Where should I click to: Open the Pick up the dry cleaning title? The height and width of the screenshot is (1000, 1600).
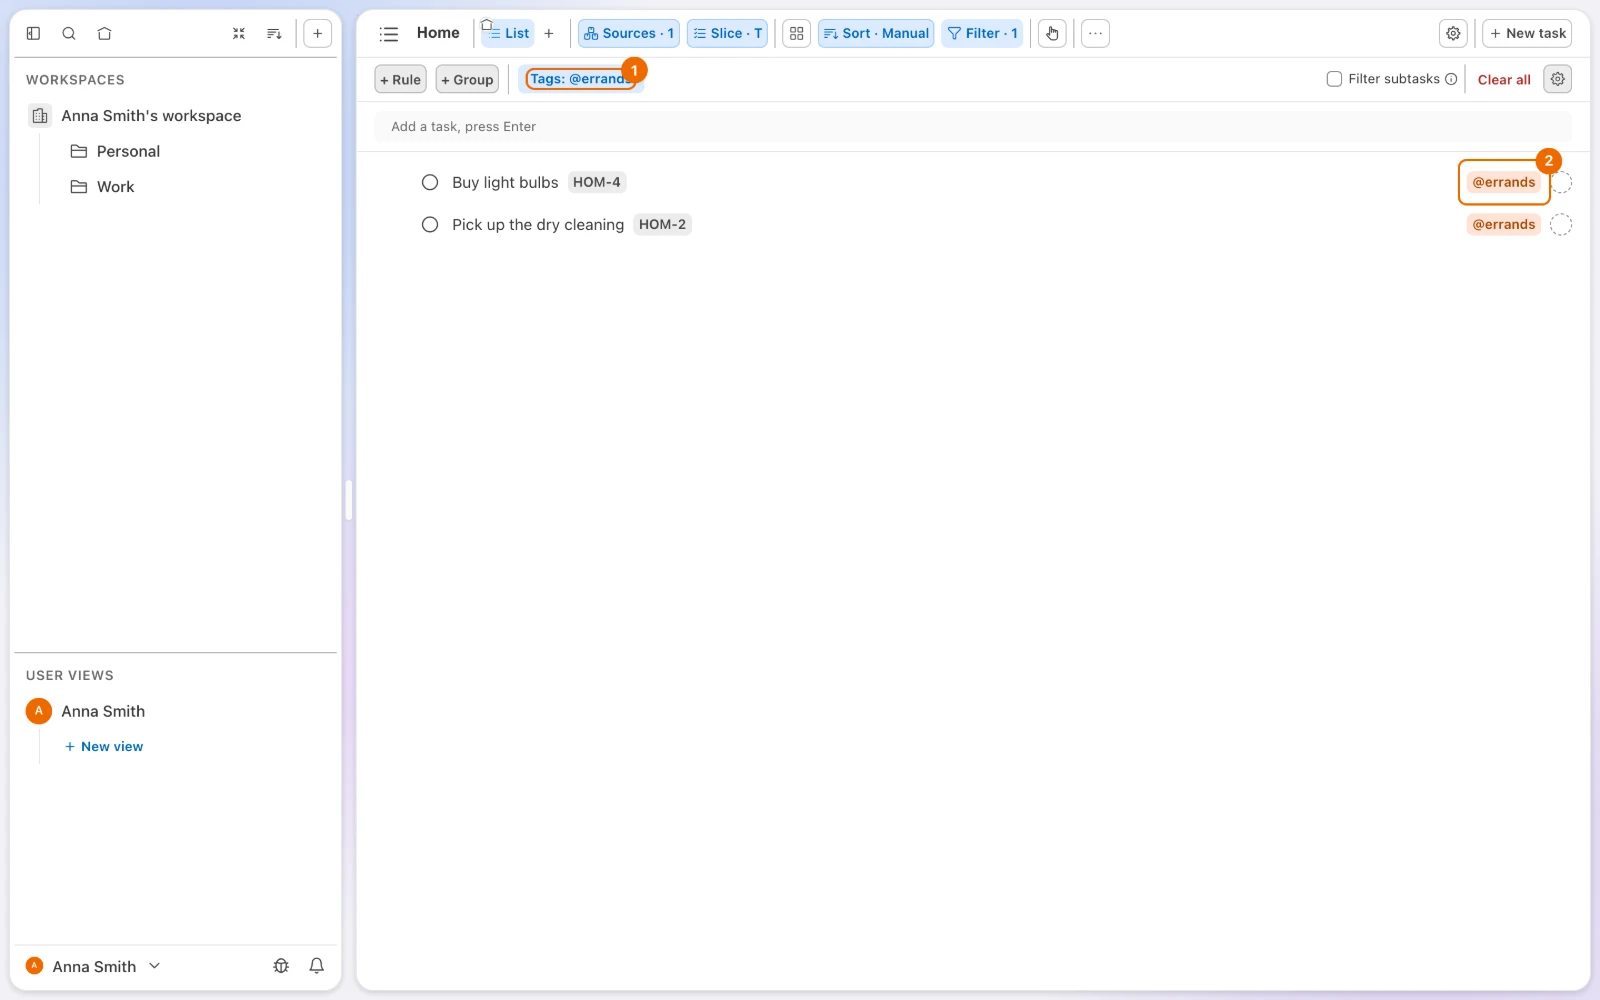tap(538, 225)
